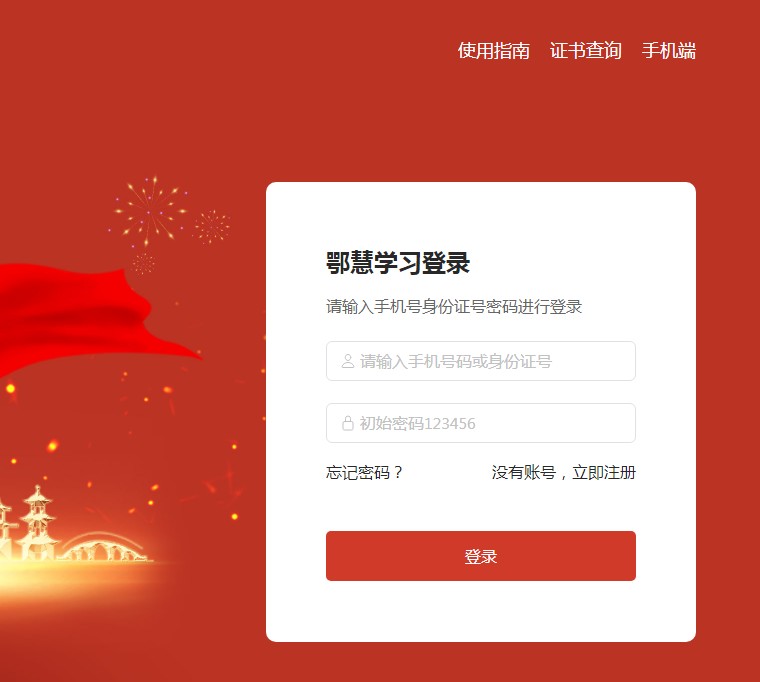
Task: Focus the 请输入手机号码或身份证号 input box
Action: click(x=480, y=361)
